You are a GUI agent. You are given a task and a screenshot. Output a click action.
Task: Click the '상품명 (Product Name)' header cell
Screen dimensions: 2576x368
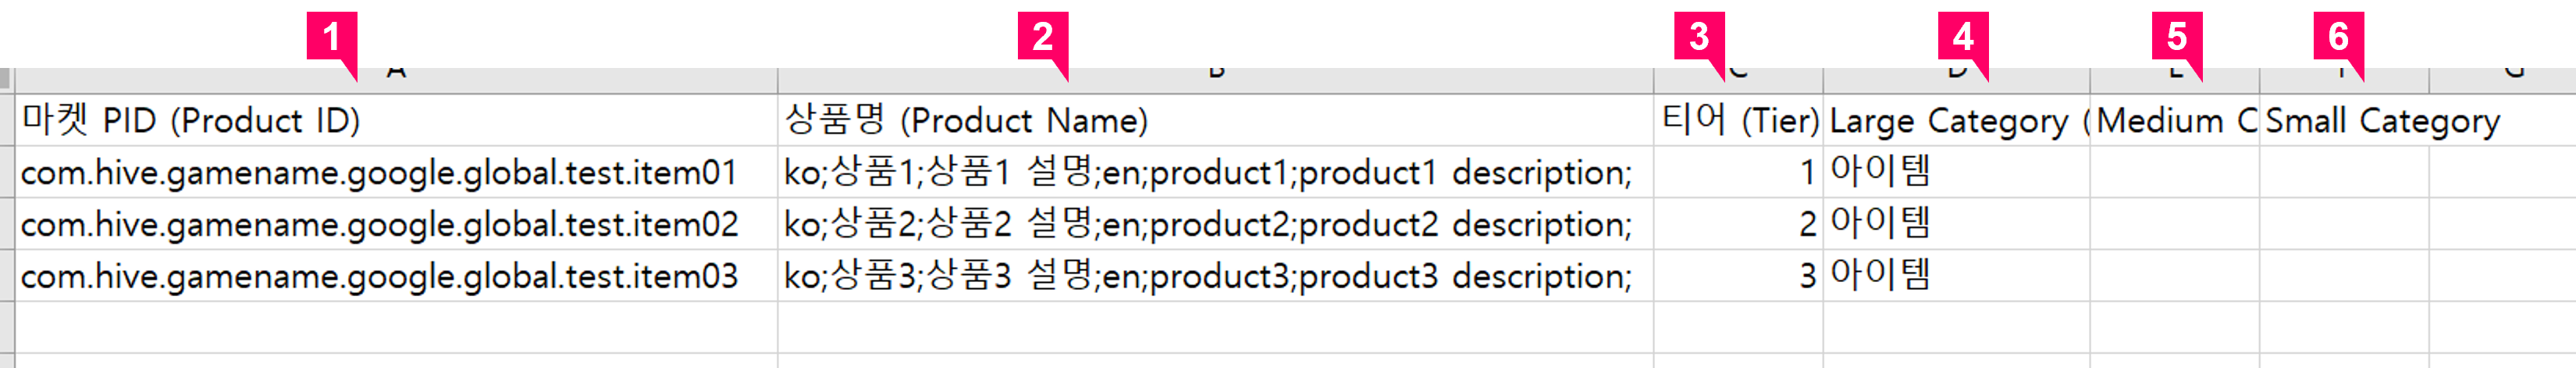click(x=1215, y=120)
